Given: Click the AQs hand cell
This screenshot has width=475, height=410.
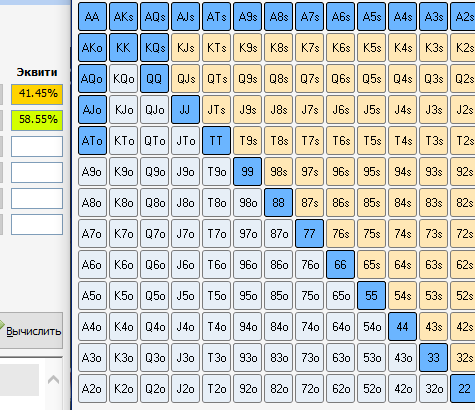Looking at the screenshot, I should 154,16.
